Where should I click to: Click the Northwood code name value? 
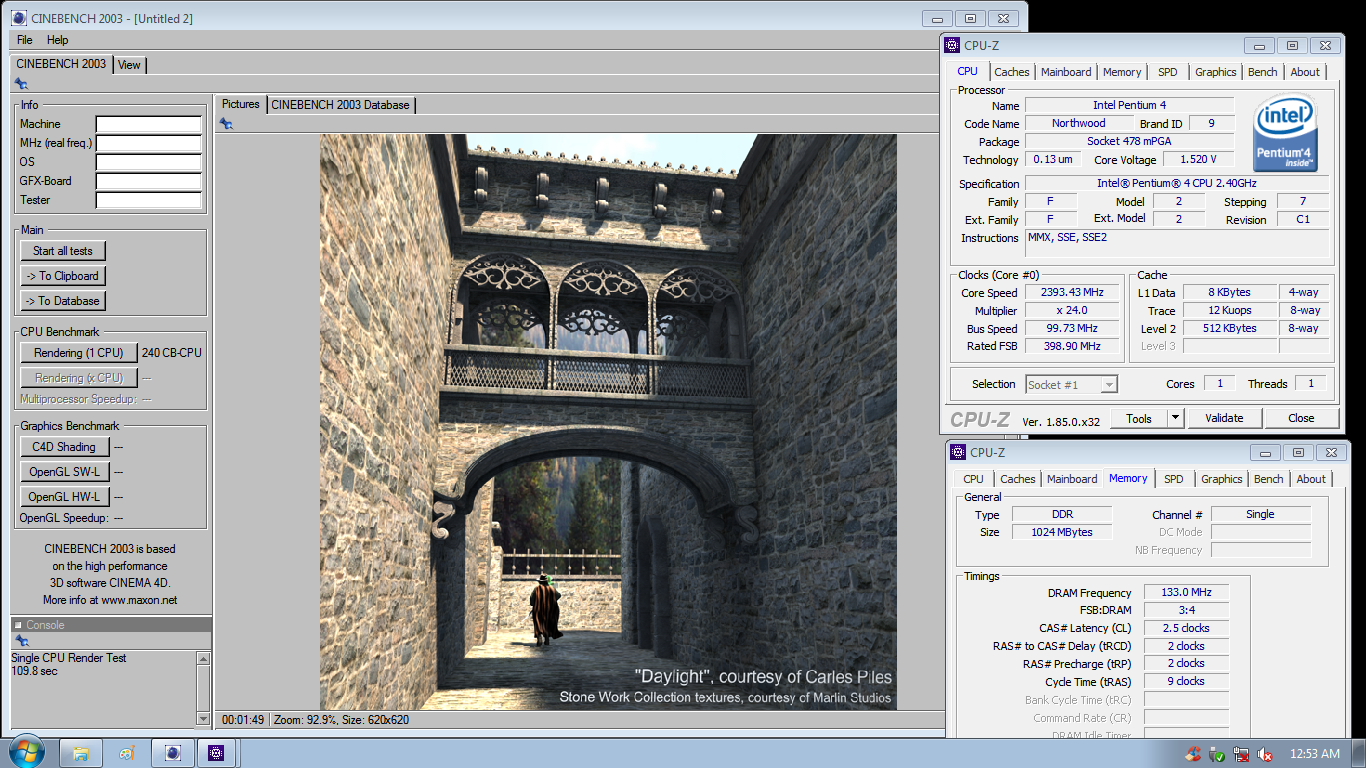point(1078,124)
